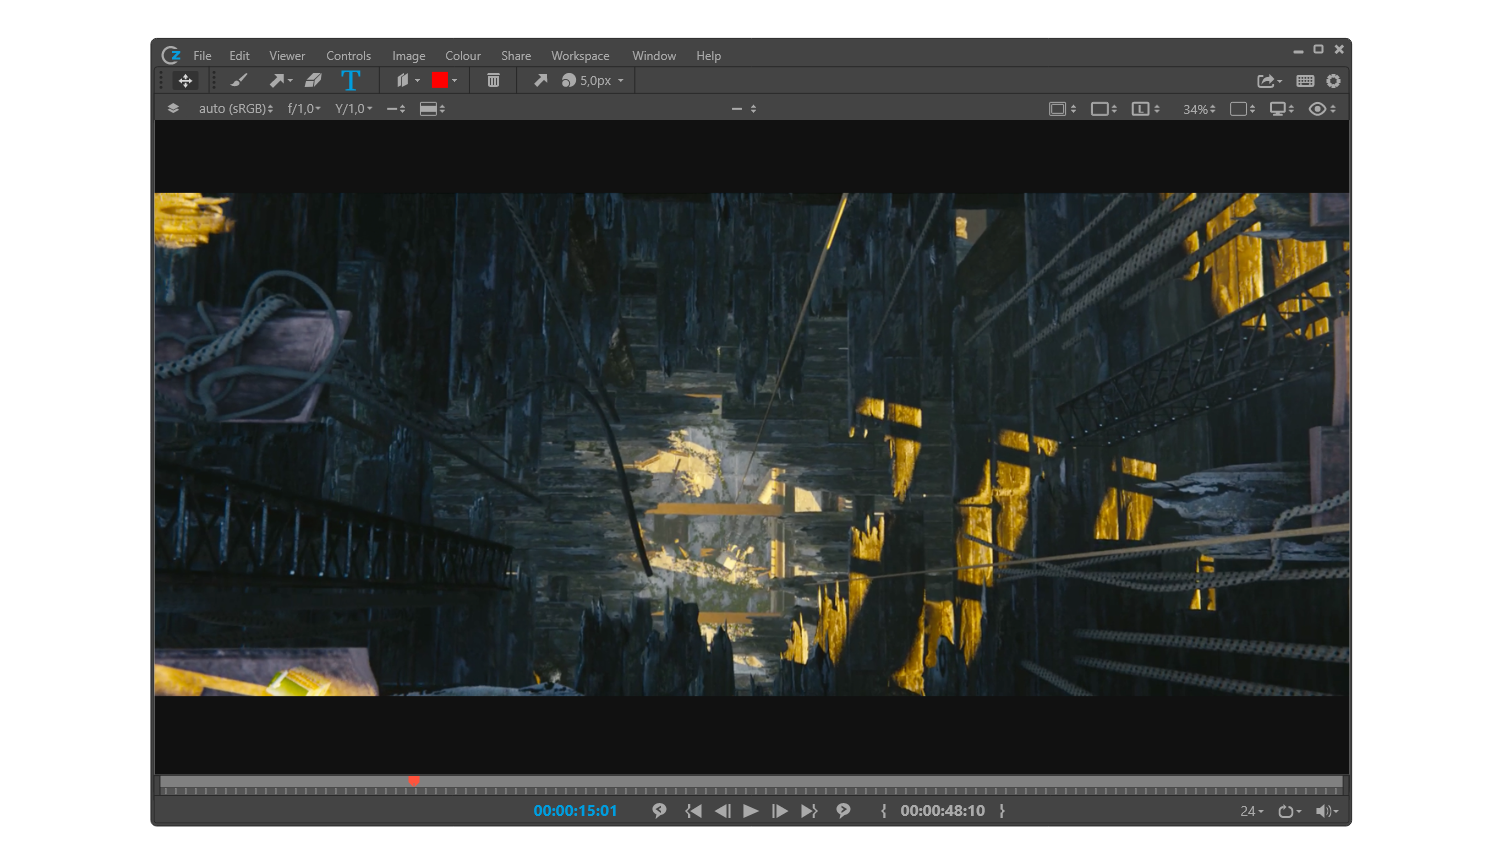This screenshot has height=866, width=1496.
Task: Go to the last frame
Action: tap(809, 811)
